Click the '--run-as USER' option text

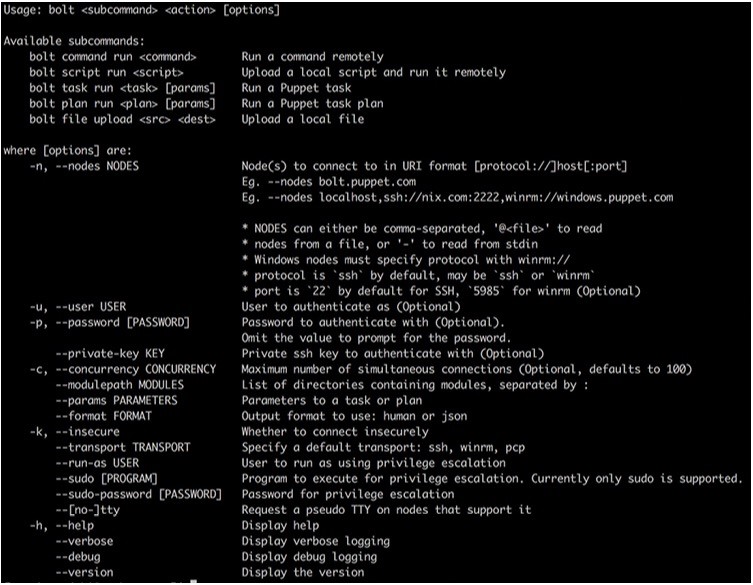97,463
